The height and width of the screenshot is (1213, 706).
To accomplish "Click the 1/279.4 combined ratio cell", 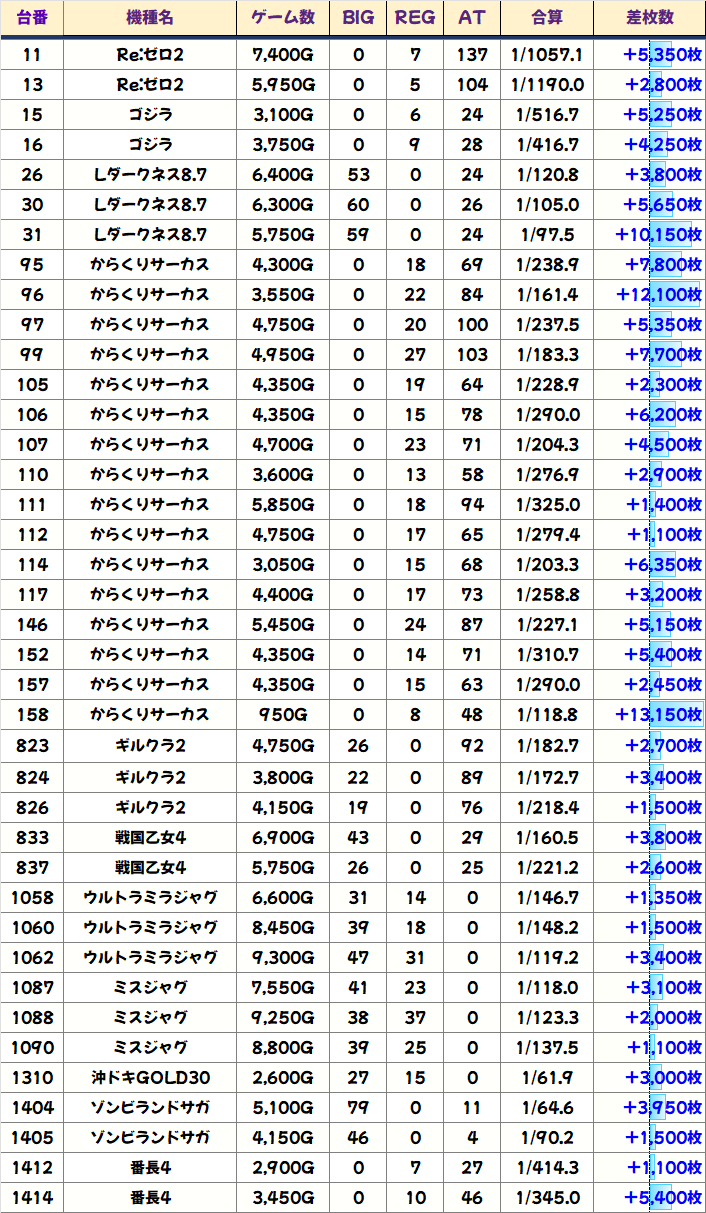I will 547,534.
